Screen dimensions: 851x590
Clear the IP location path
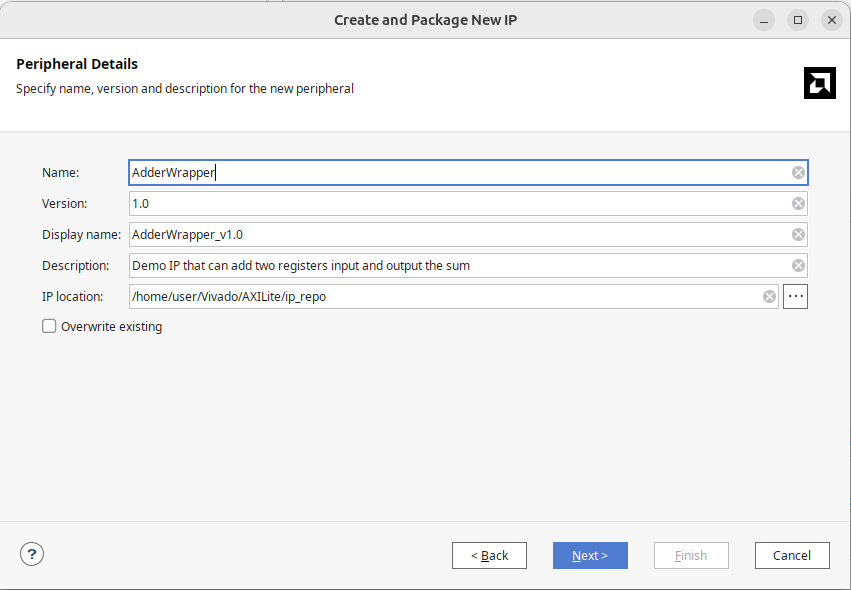[x=769, y=297]
